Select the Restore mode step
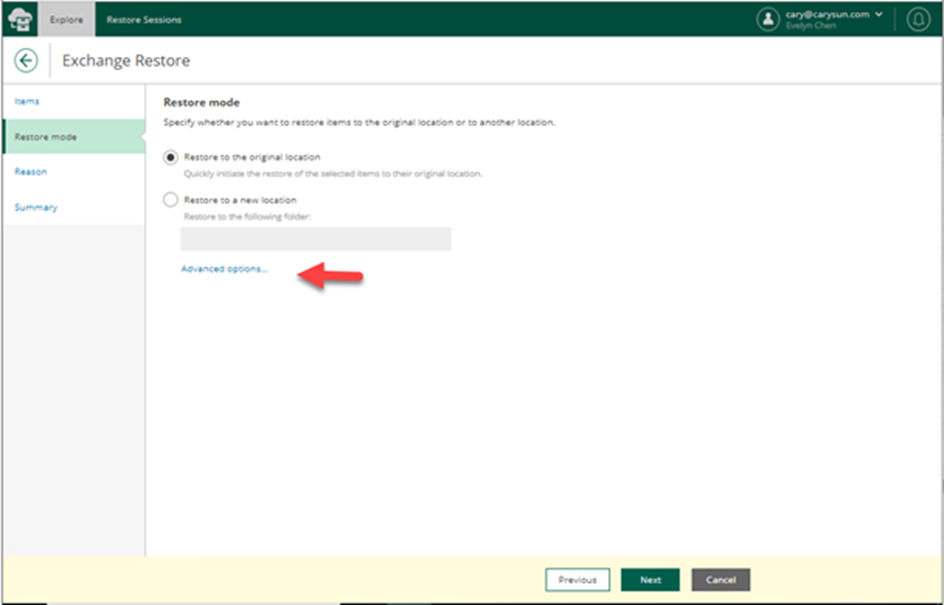Image resolution: width=944 pixels, height=605 pixels. [74, 137]
